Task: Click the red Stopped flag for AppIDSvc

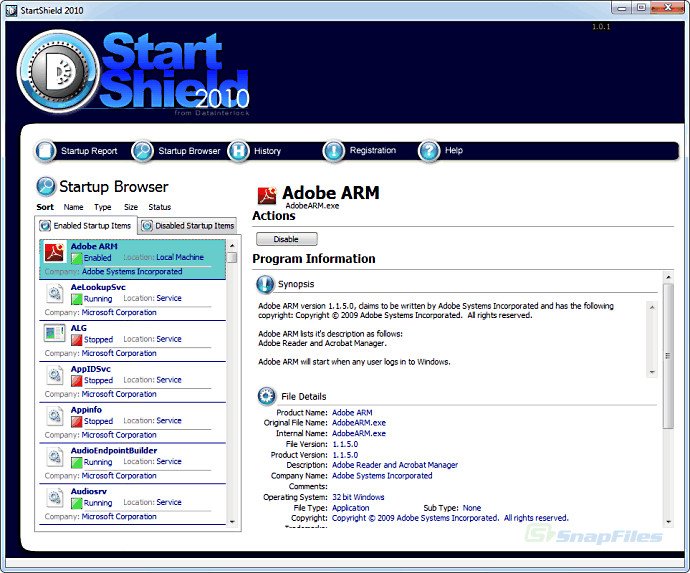Action: [x=77, y=381]
